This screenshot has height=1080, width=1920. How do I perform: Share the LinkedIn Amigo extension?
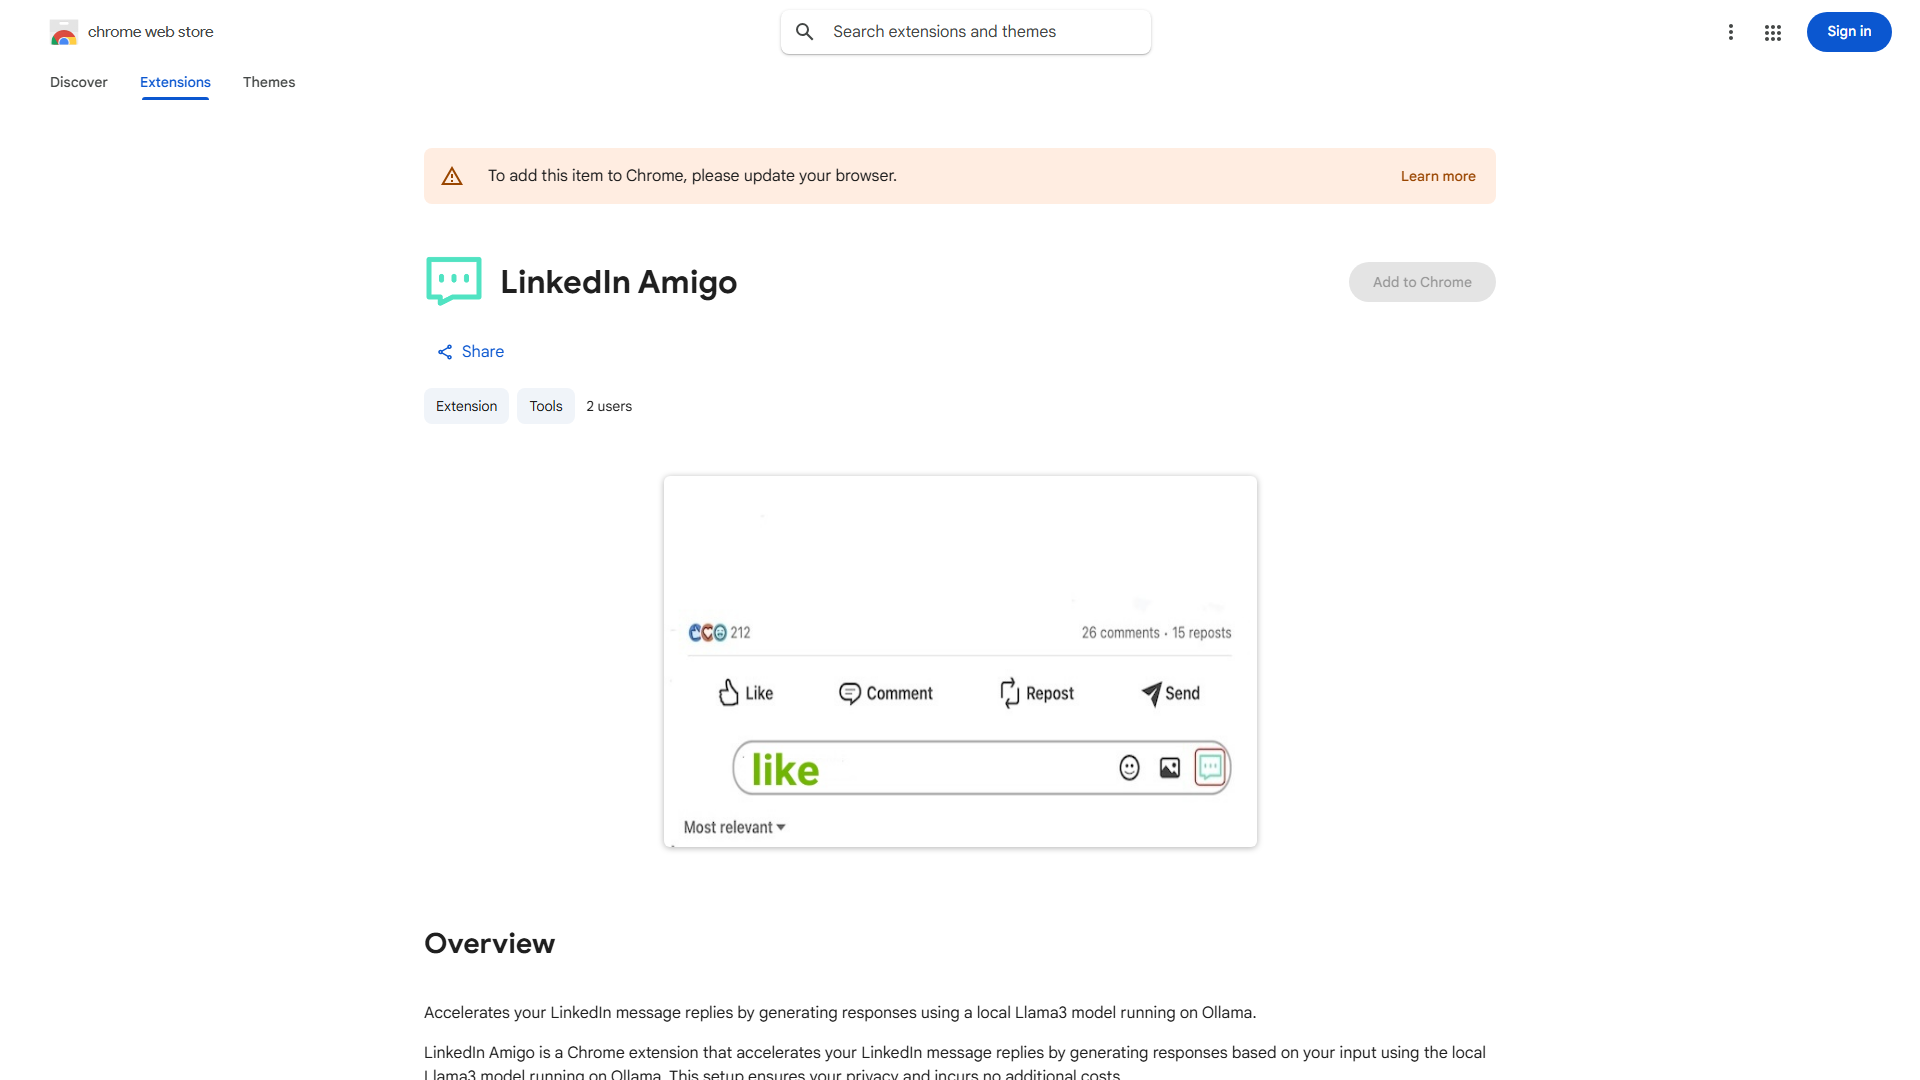pyautogui.click(x=470, y=351)
